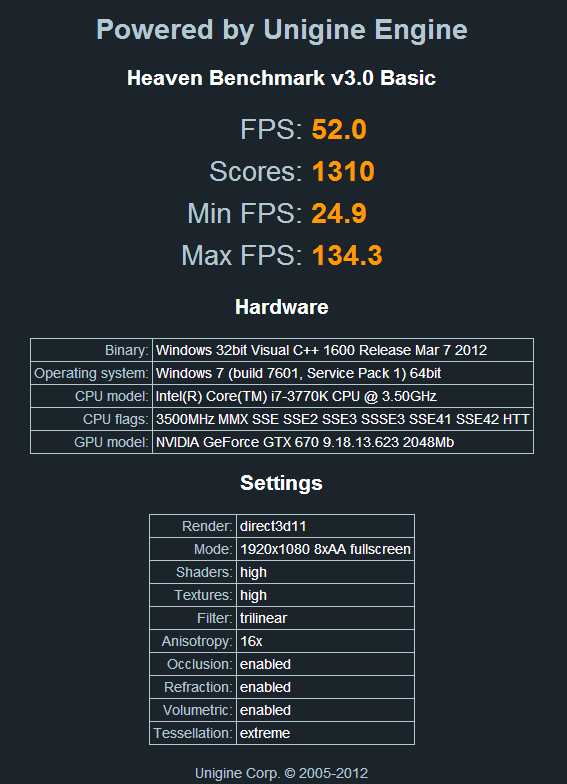Click the Binary row value cell
The width and height of the screenshot is (567, 784).
pos(342,350)
